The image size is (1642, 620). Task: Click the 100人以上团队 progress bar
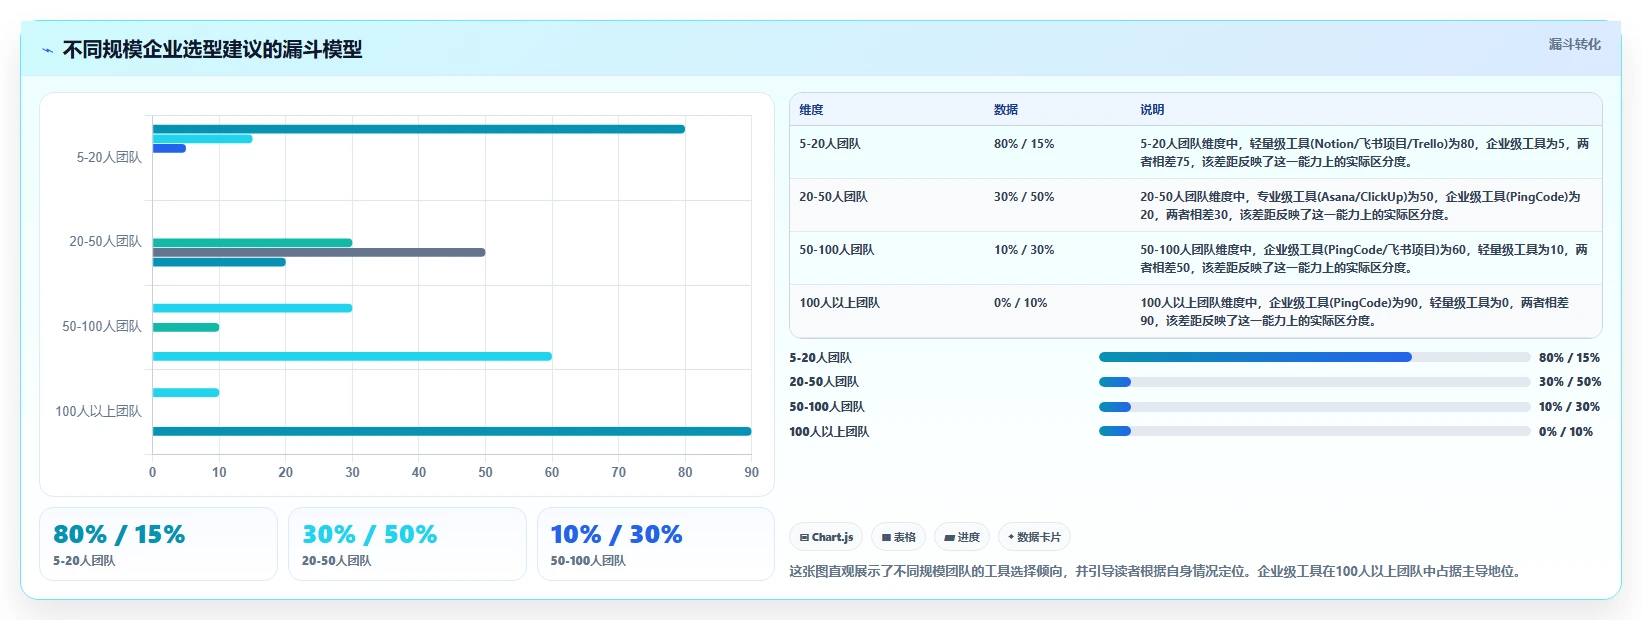(x=1314, y=431)
